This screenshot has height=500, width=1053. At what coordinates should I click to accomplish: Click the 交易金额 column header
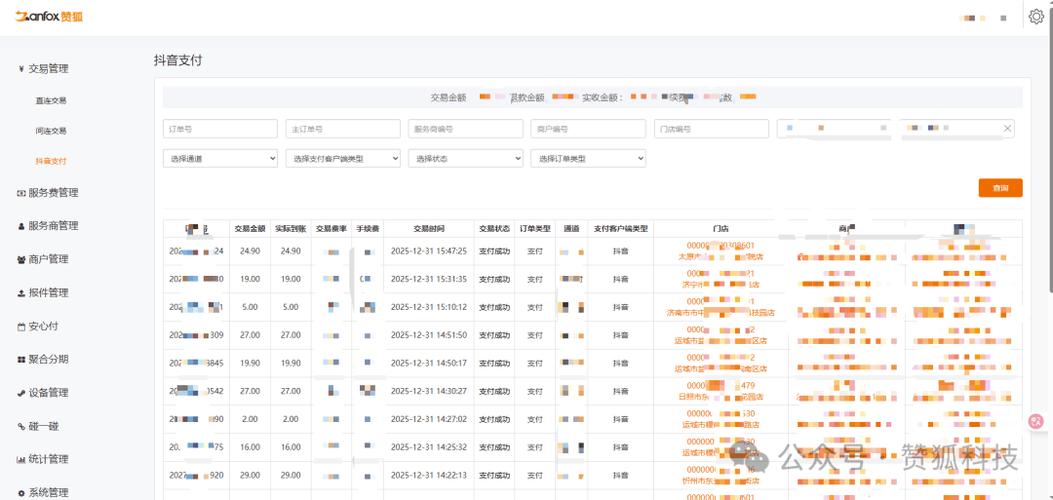tap(250, 229)
